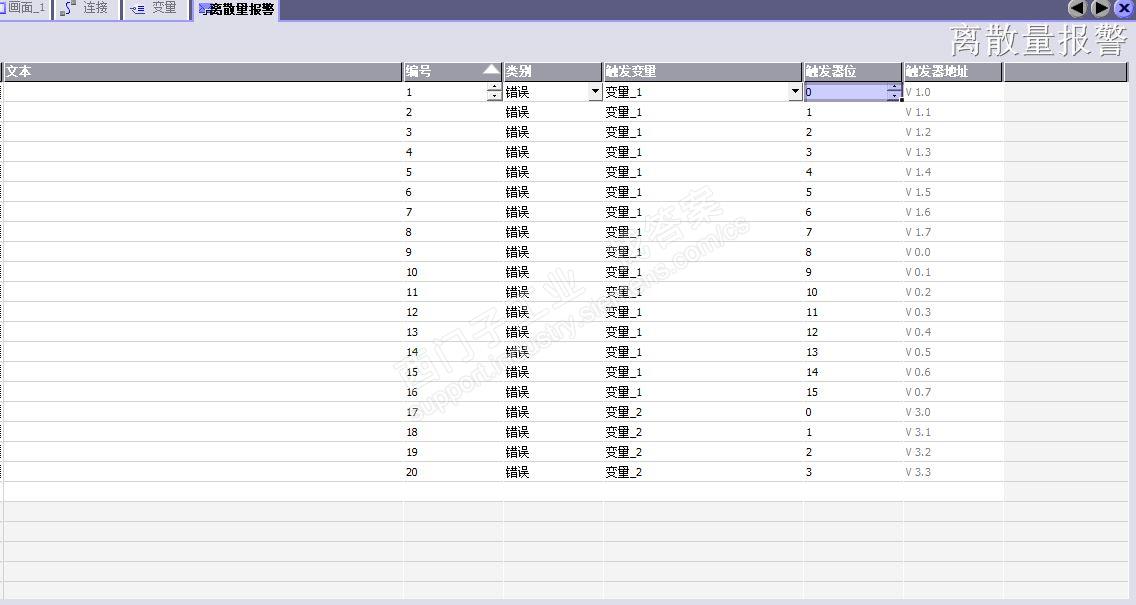Click the 变量_1 cell in row 4

703,152
